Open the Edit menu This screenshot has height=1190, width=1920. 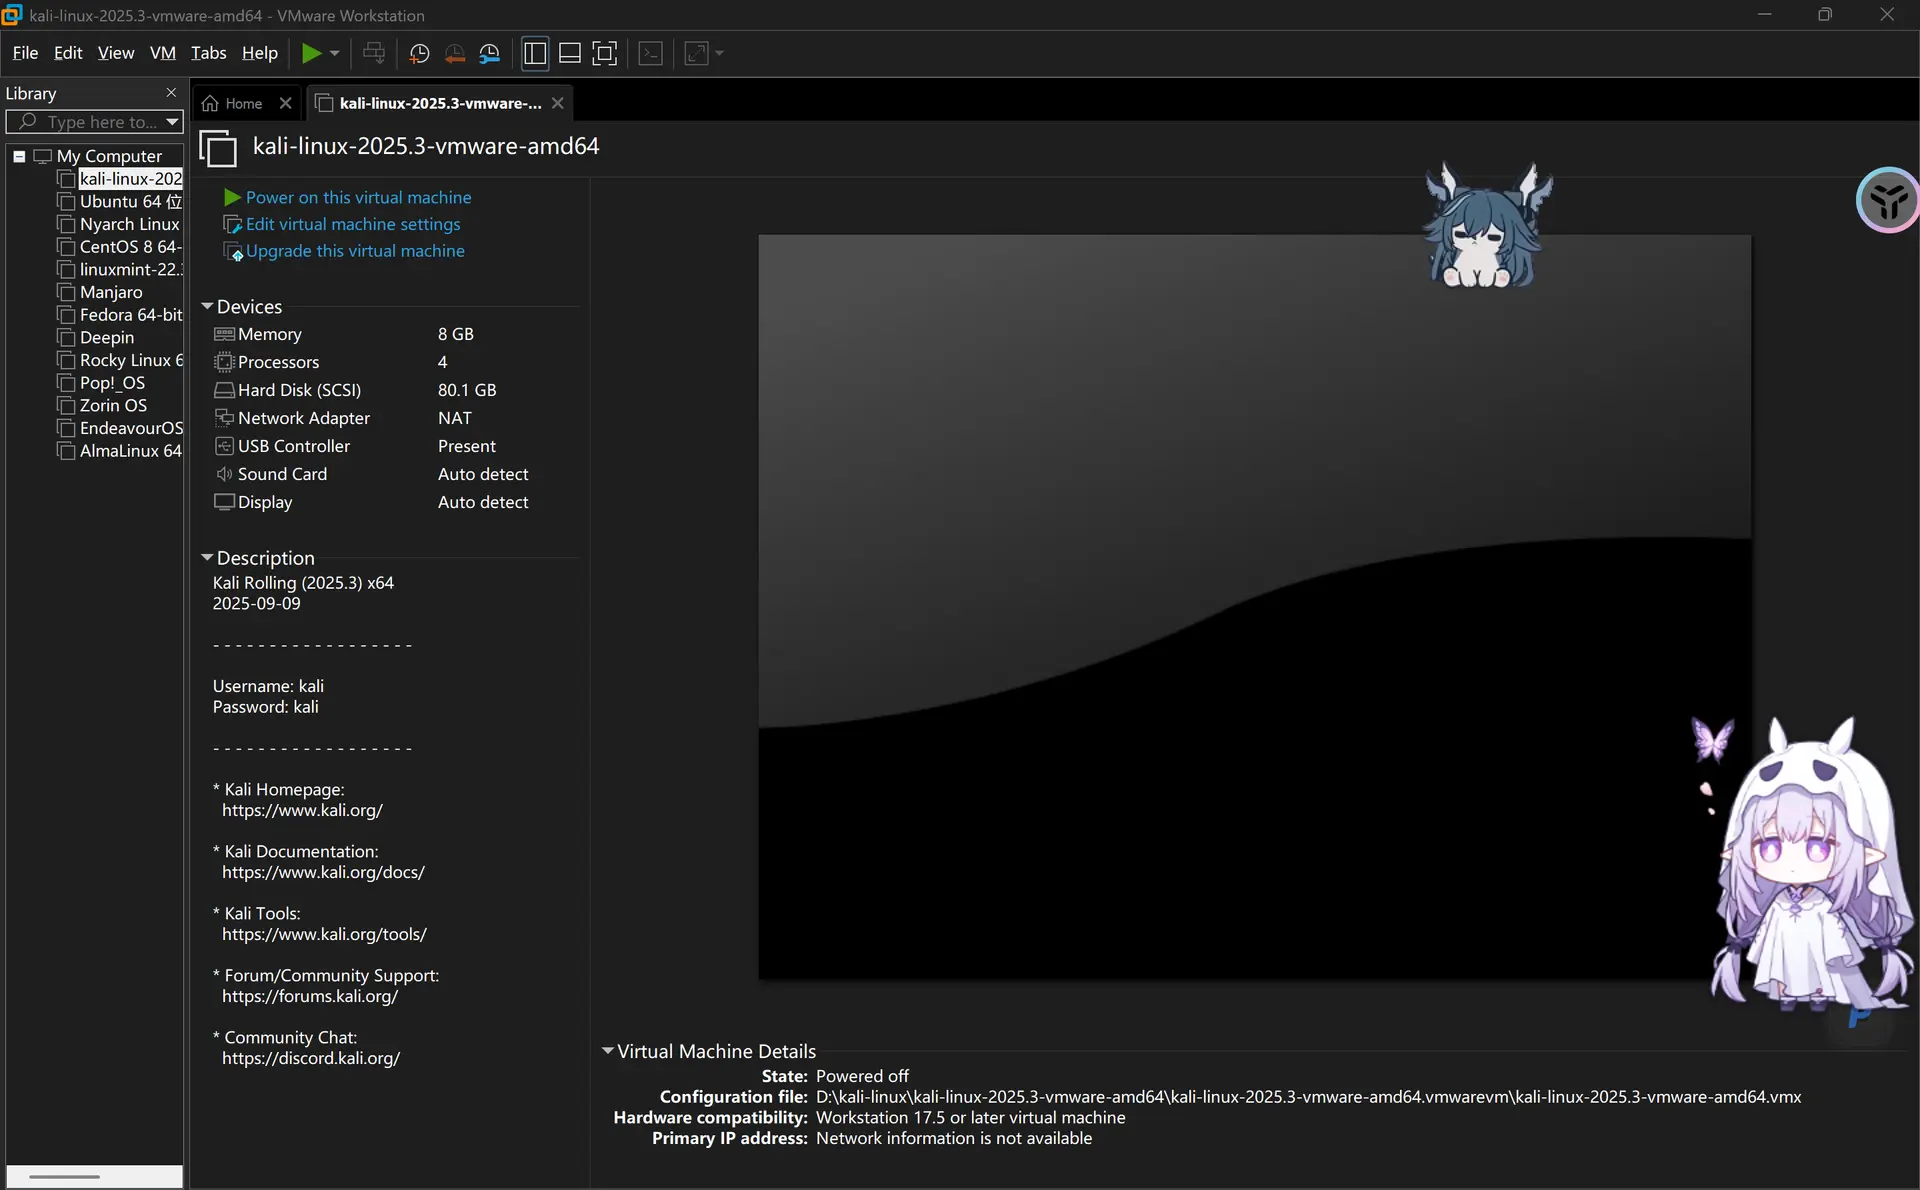[68, 53]
